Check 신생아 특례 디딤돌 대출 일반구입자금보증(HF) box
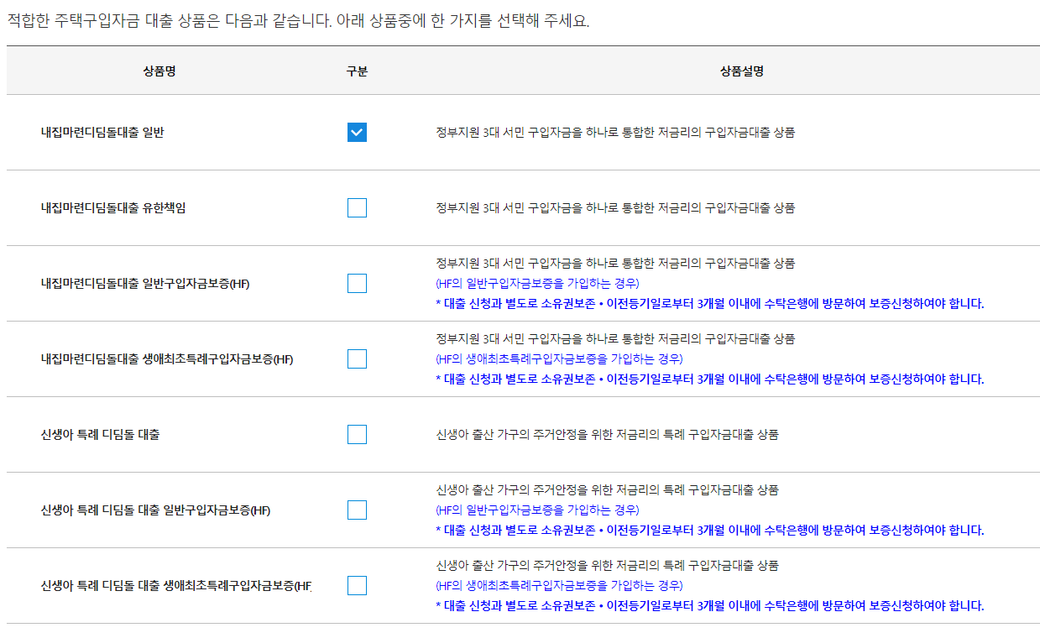Image resolution: width=1040 pixels, height=628 pixels. 357,510
